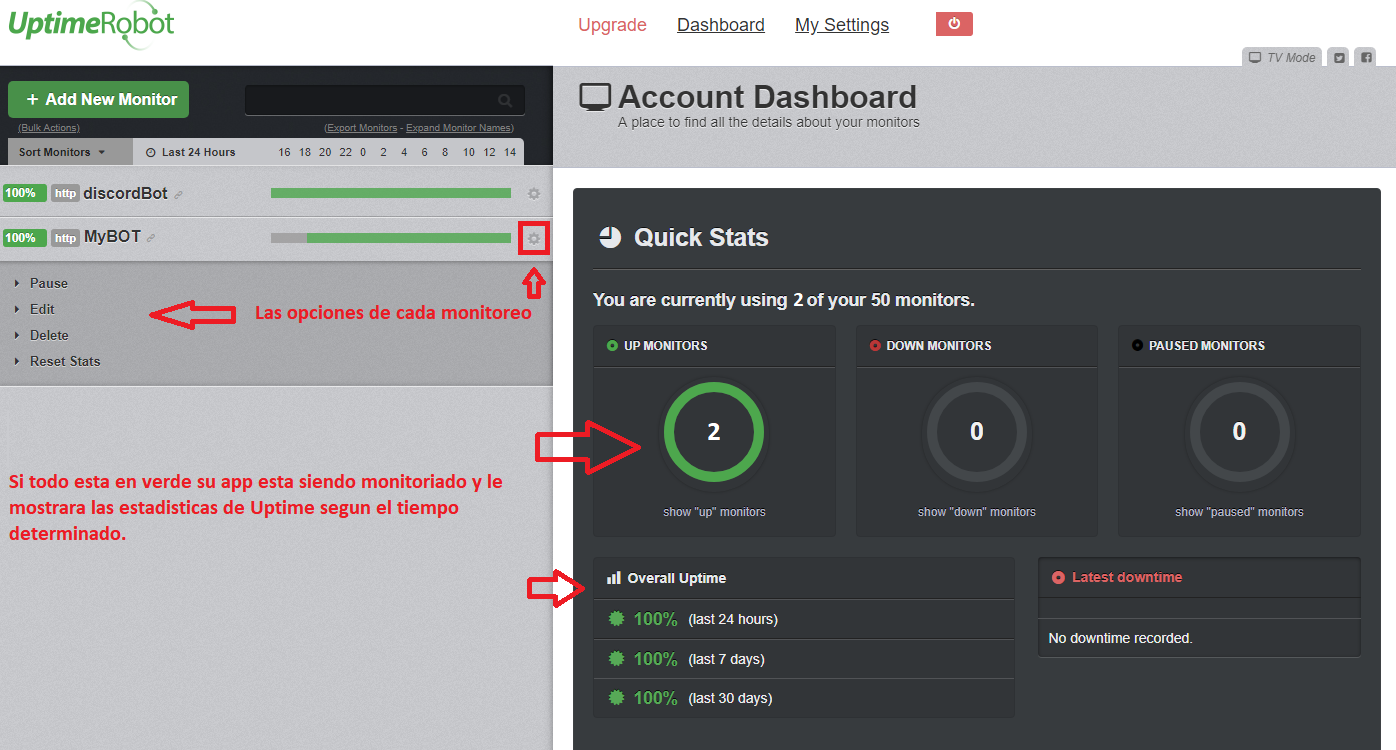Open the Facebook icon link
The width and height of the screenshot is (1396, 750).
tap(1366, 57)
